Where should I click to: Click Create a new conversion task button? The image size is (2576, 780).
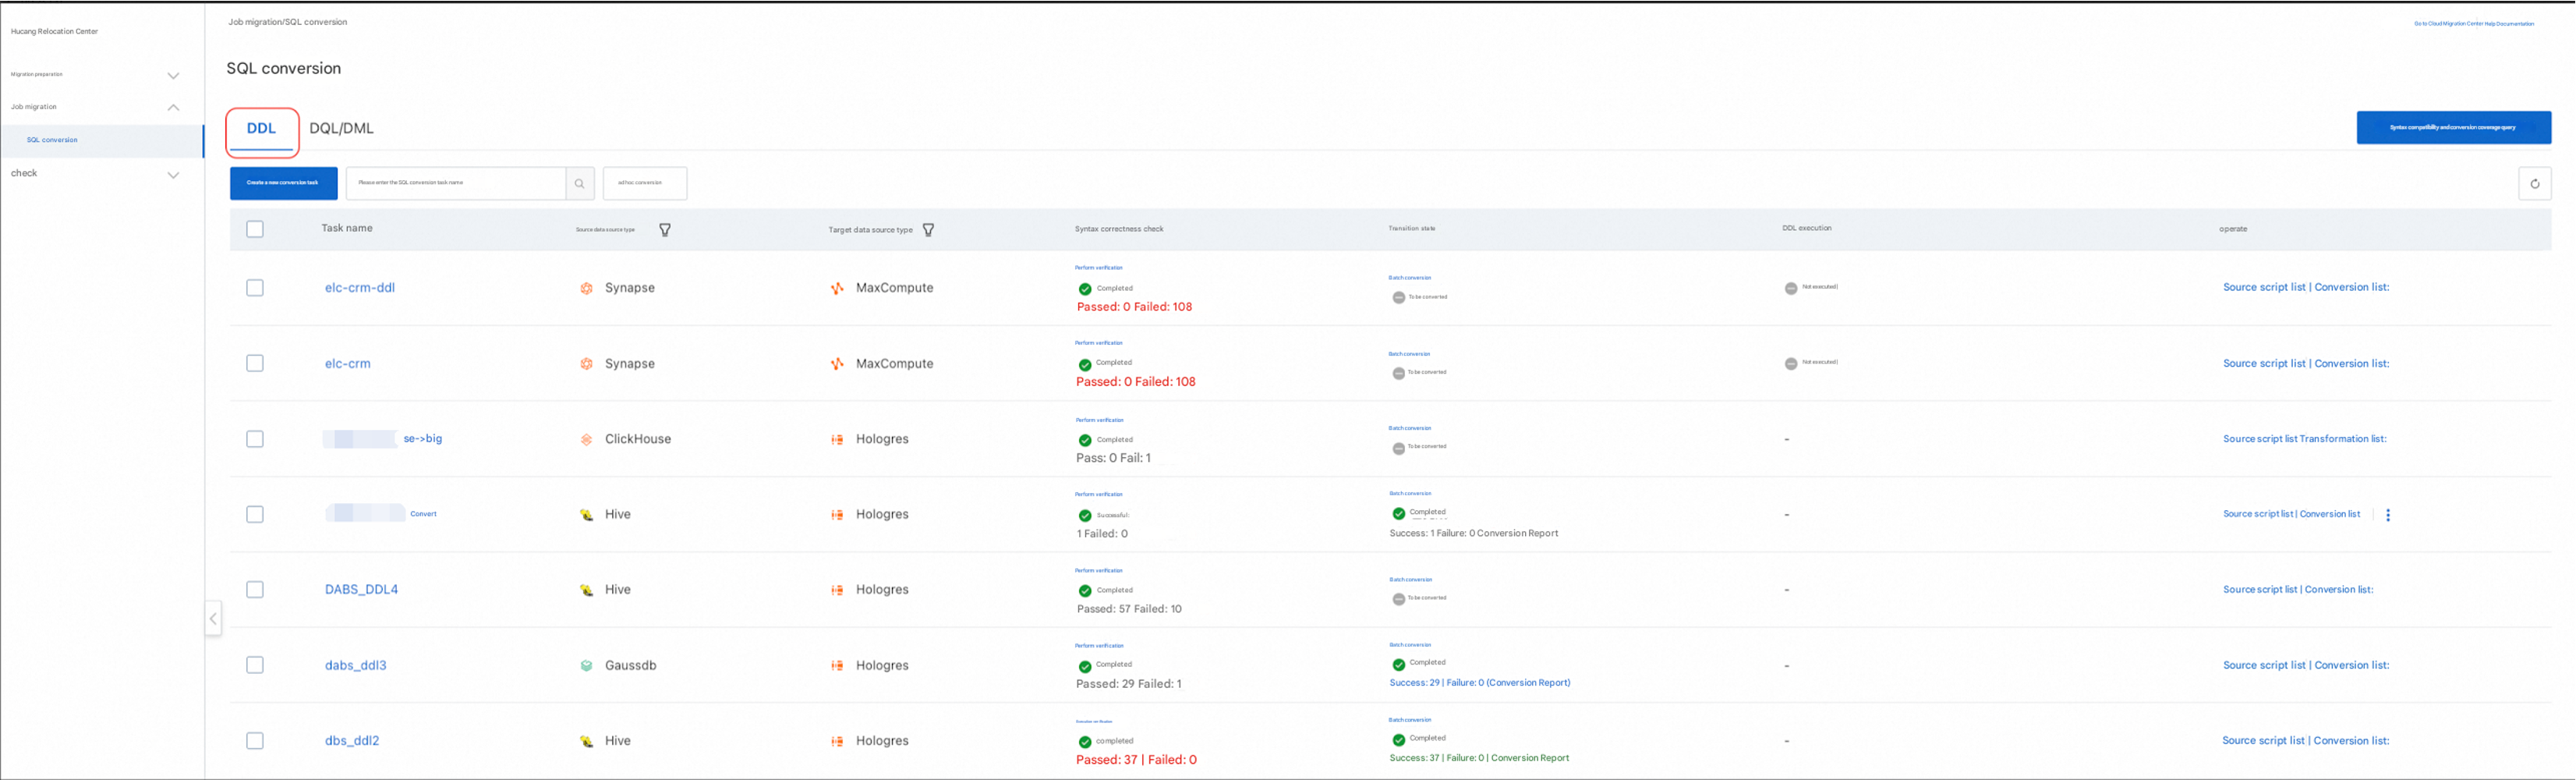point(283,183)
